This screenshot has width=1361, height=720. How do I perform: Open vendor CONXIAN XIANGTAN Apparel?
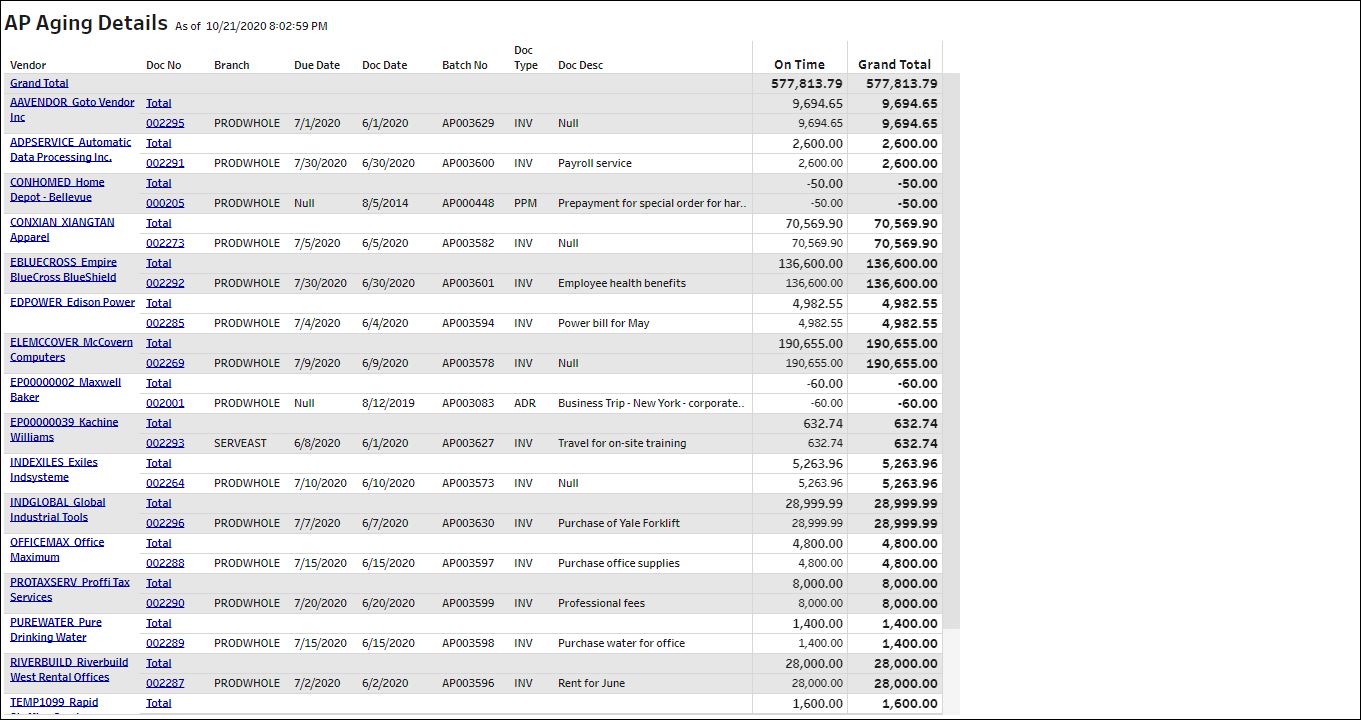point(62,229)
